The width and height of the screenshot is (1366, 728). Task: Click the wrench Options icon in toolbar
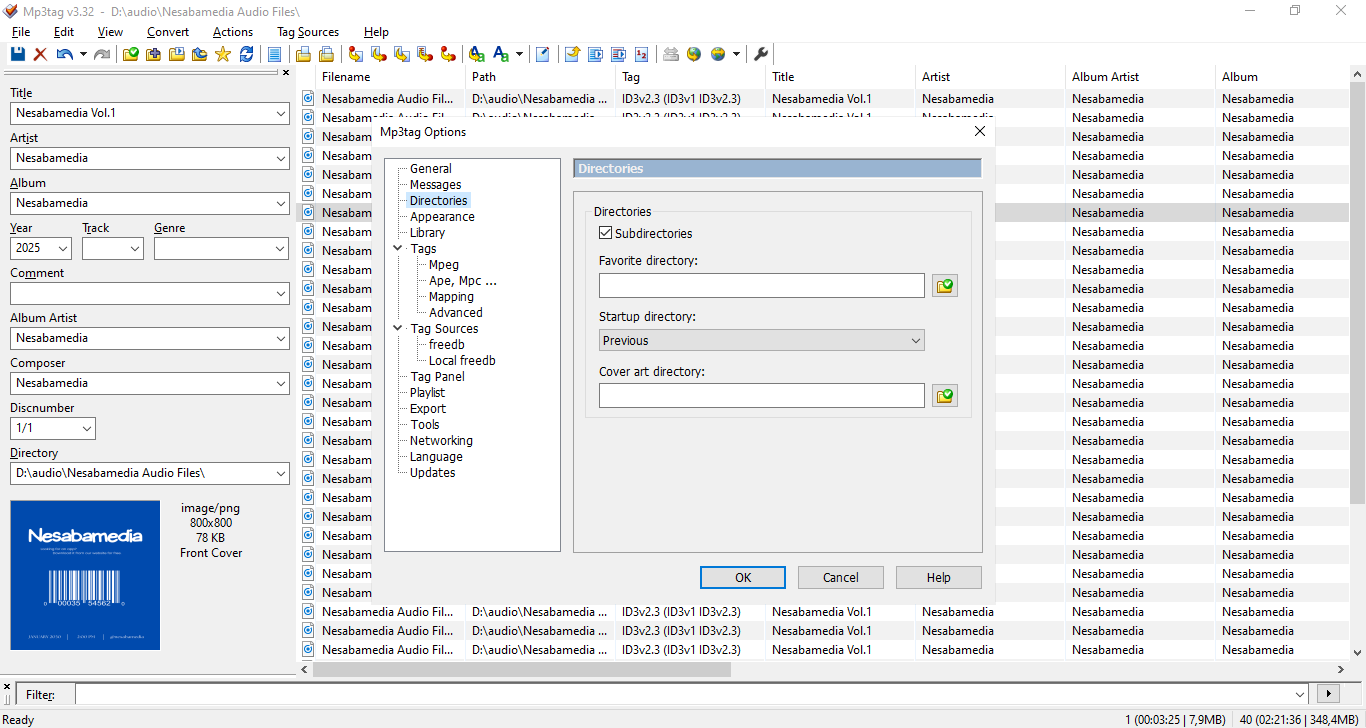761,54
